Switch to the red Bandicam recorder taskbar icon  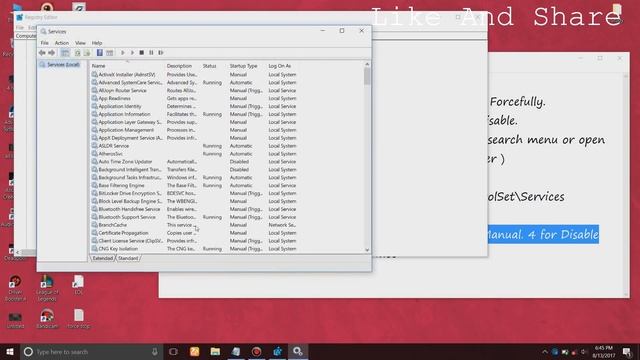tap(256, 351)
